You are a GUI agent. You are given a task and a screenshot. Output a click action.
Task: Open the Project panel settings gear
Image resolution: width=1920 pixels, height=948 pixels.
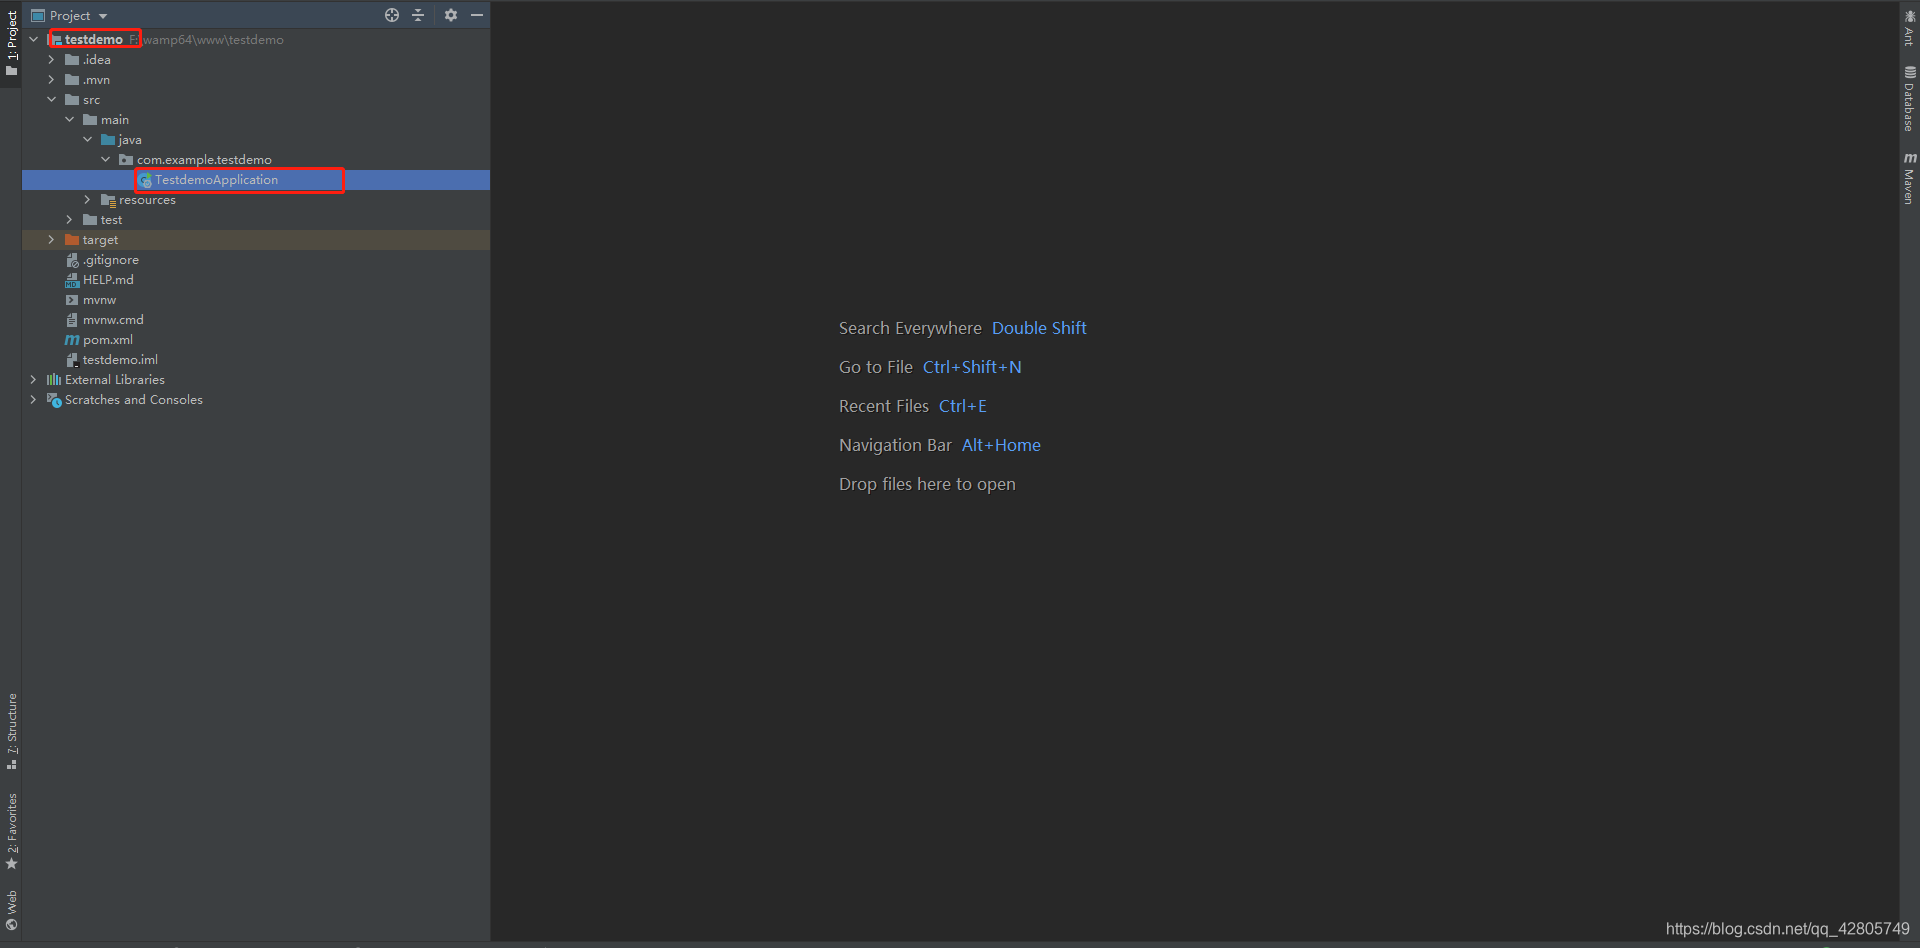click(451, 15)
